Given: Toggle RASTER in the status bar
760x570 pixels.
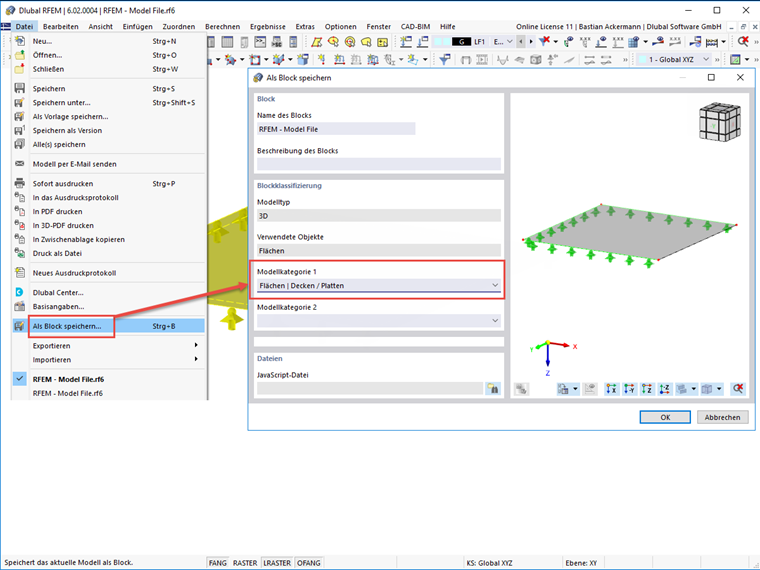Looking at the screenshot, I should click(245, 563).
